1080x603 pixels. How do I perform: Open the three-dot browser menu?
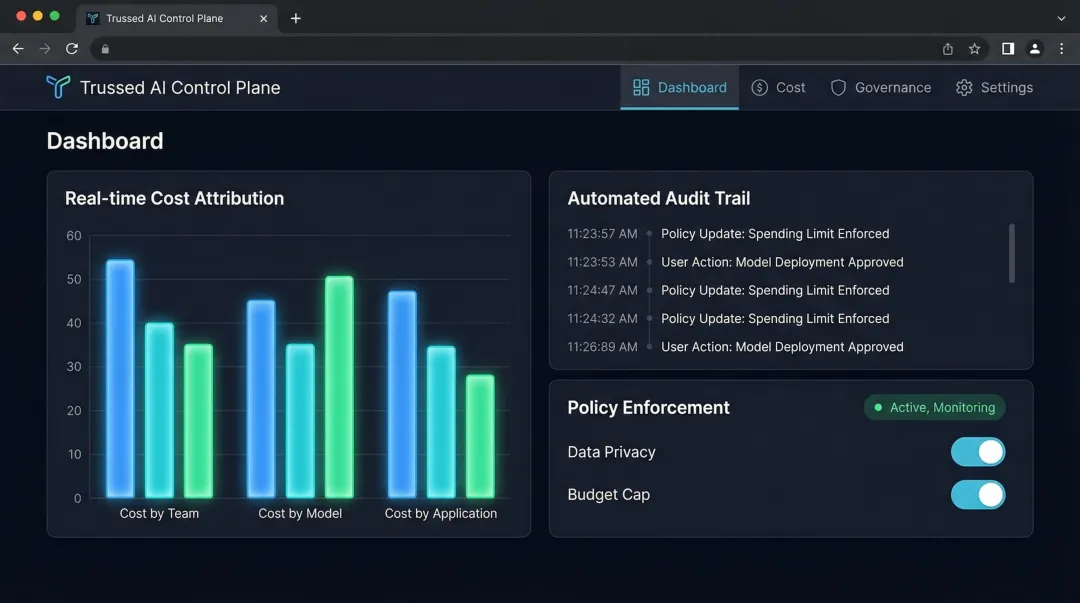click(x=1061, y=48)
